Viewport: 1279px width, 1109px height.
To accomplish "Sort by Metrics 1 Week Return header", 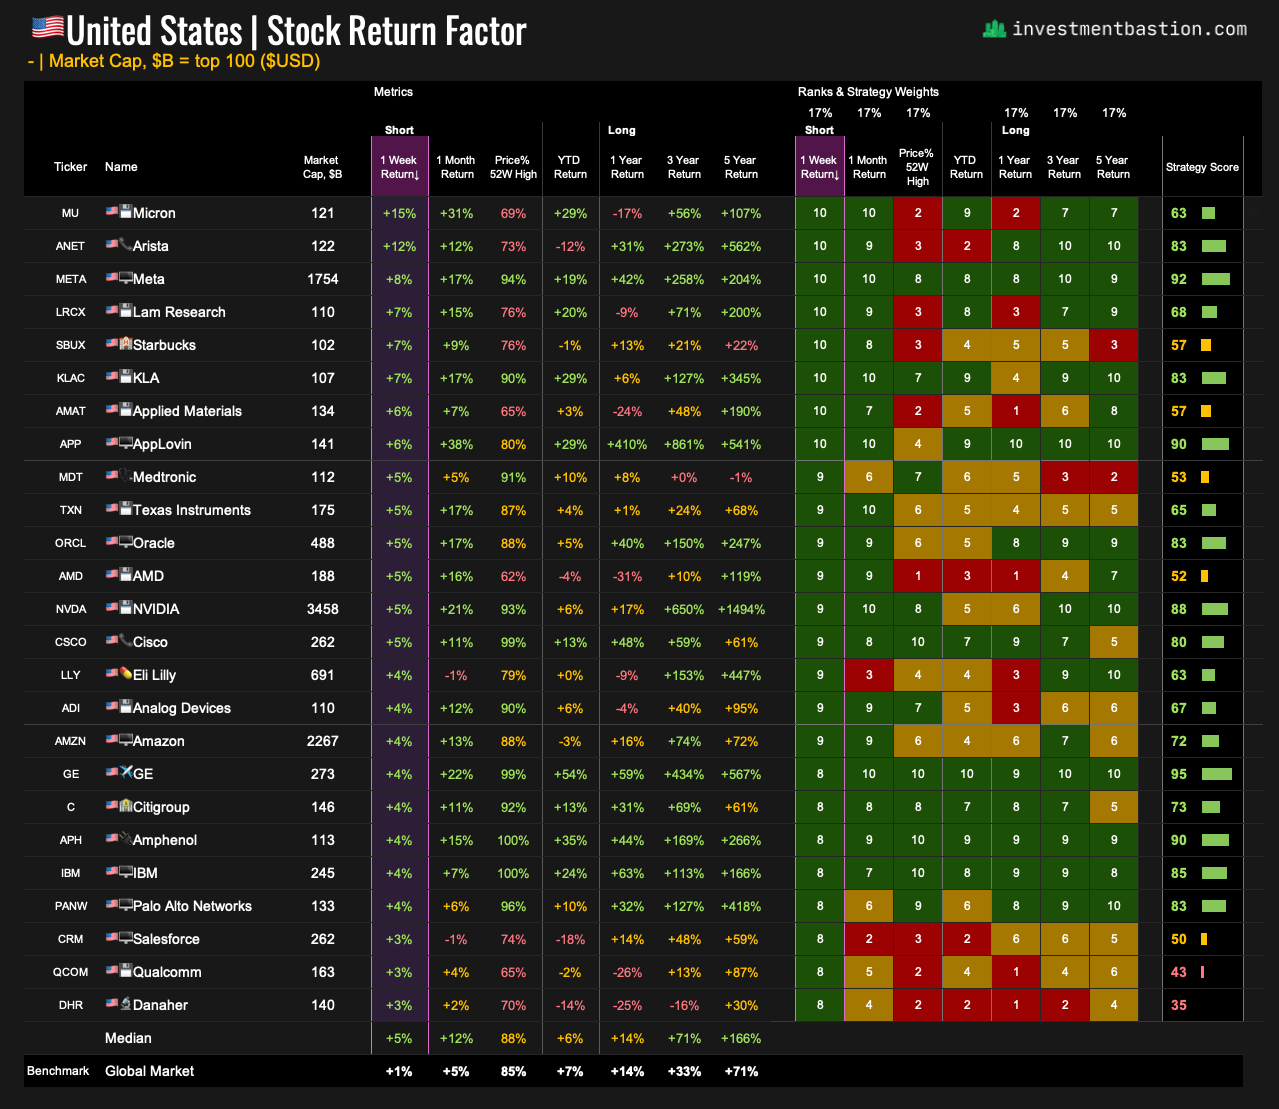I will tap(399, 167).
